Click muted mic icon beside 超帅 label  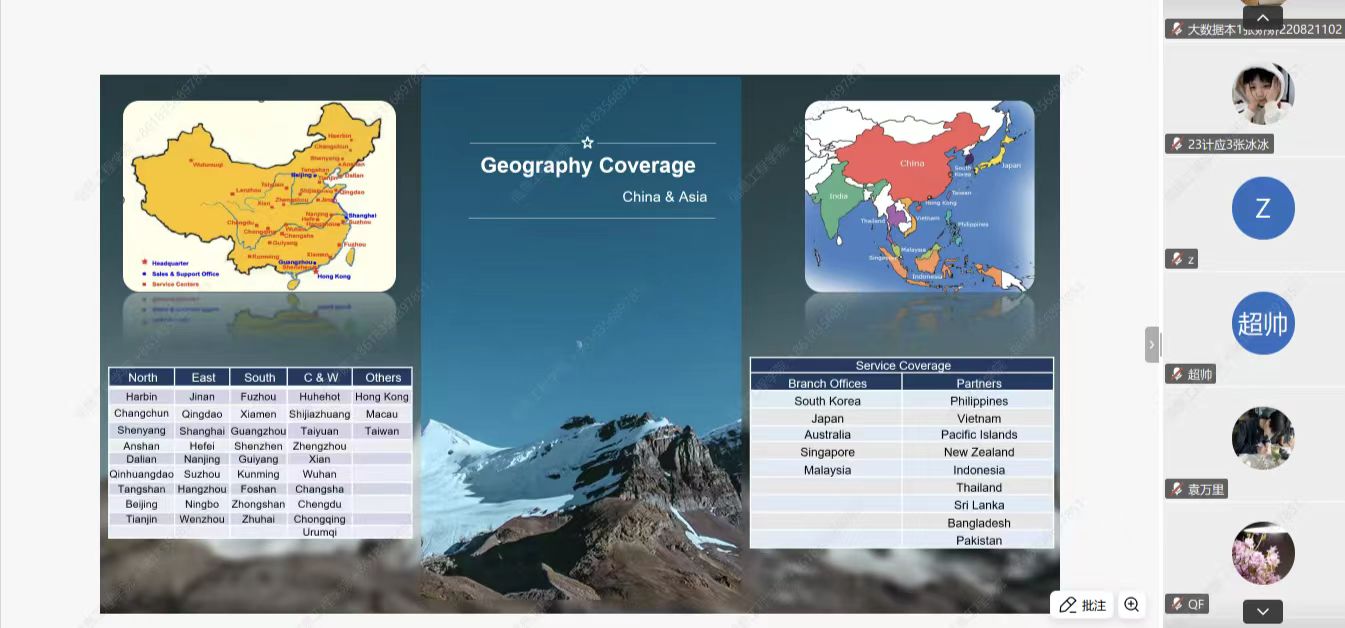(x=1177, y=375)
